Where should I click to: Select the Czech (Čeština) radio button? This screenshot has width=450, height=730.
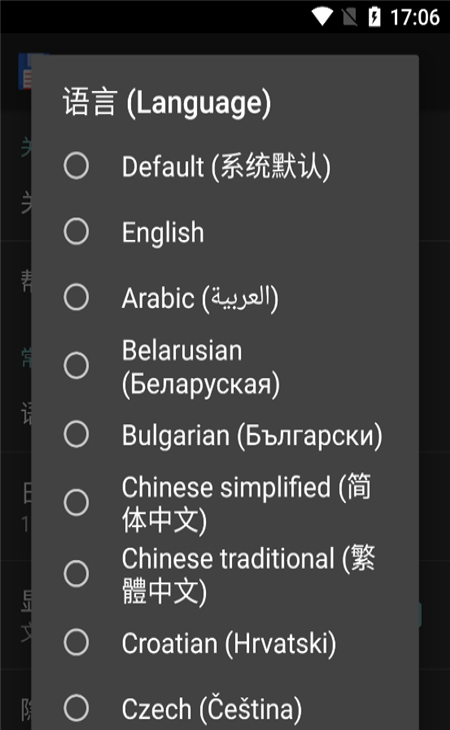(76, 708)
